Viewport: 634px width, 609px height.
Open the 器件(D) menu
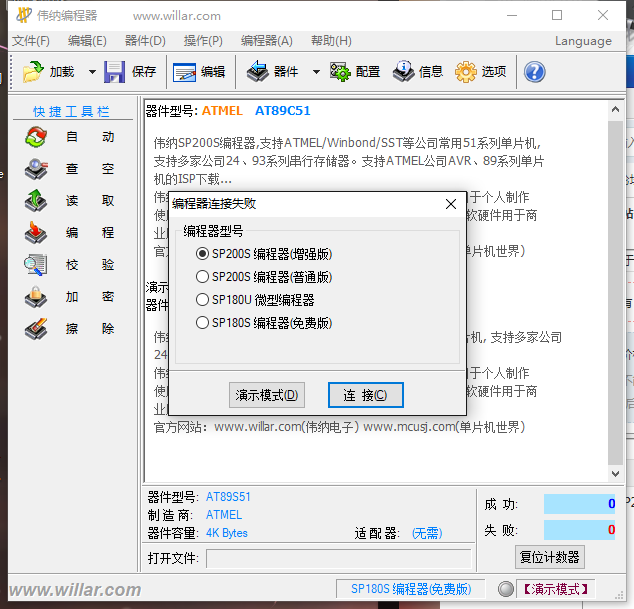145,41
